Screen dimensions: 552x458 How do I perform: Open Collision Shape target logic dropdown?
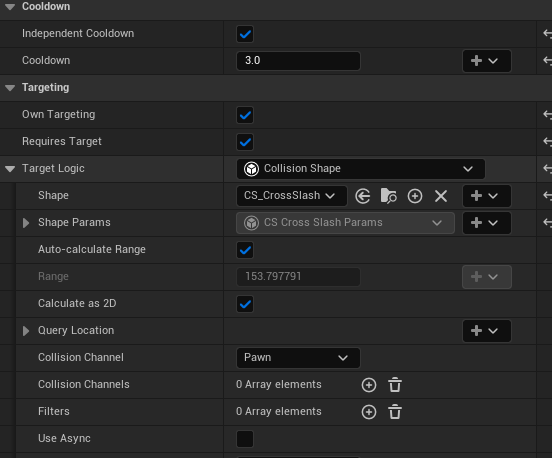tap(361, 169)
